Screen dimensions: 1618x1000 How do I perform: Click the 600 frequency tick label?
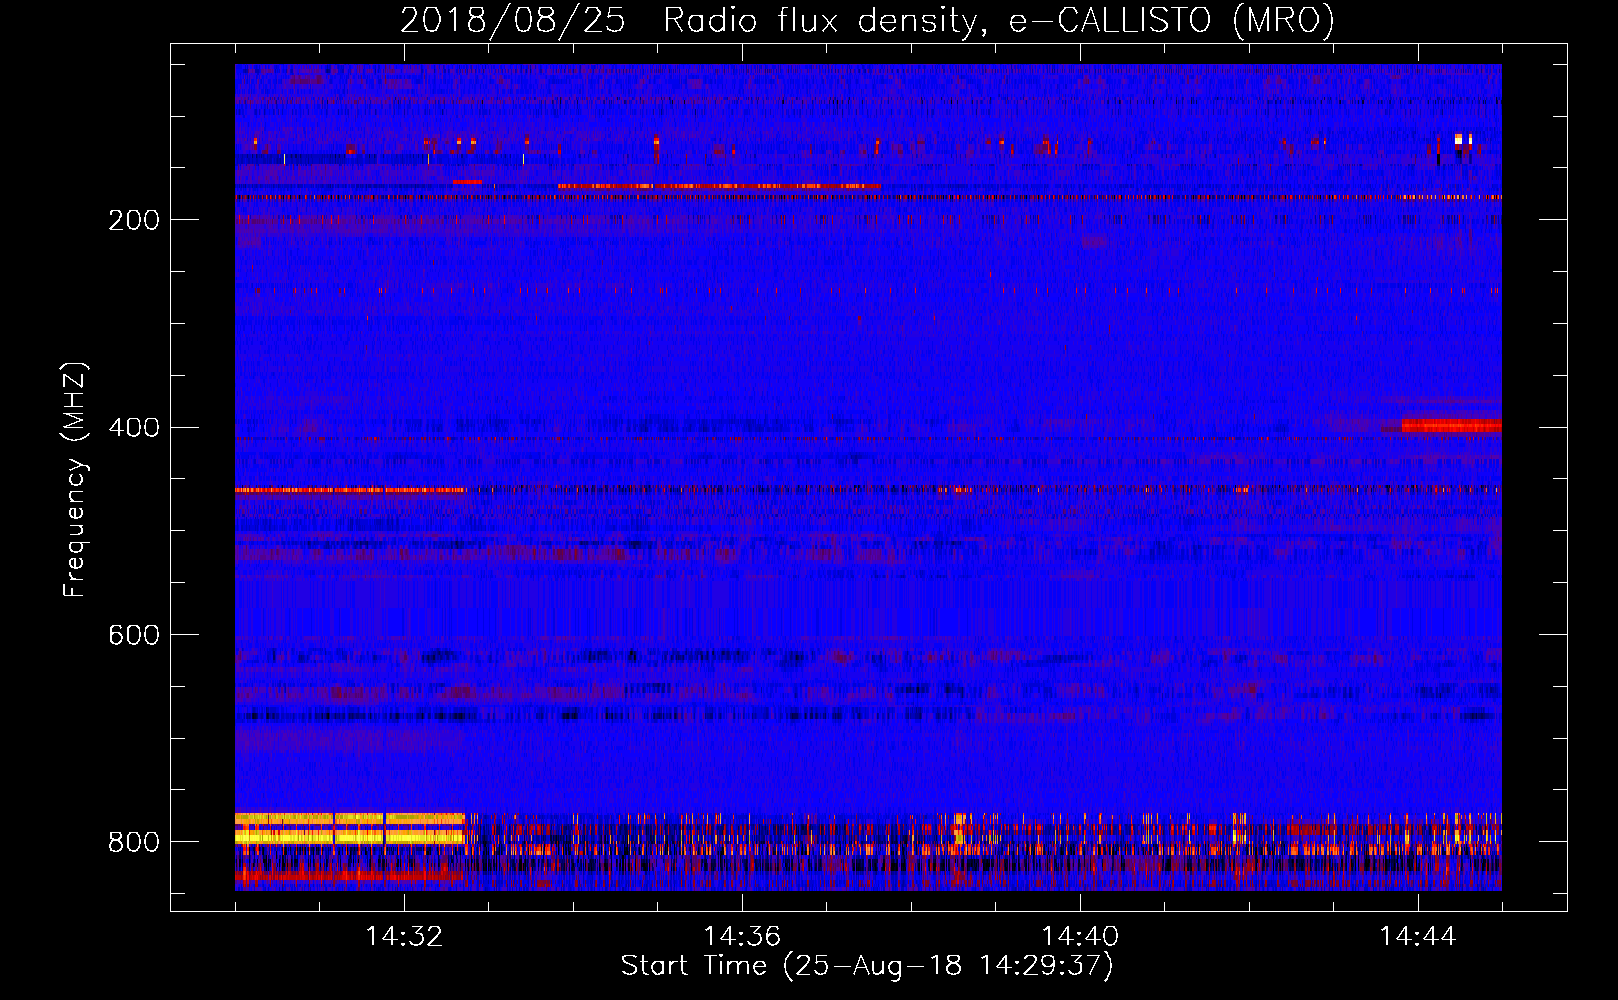134,636
